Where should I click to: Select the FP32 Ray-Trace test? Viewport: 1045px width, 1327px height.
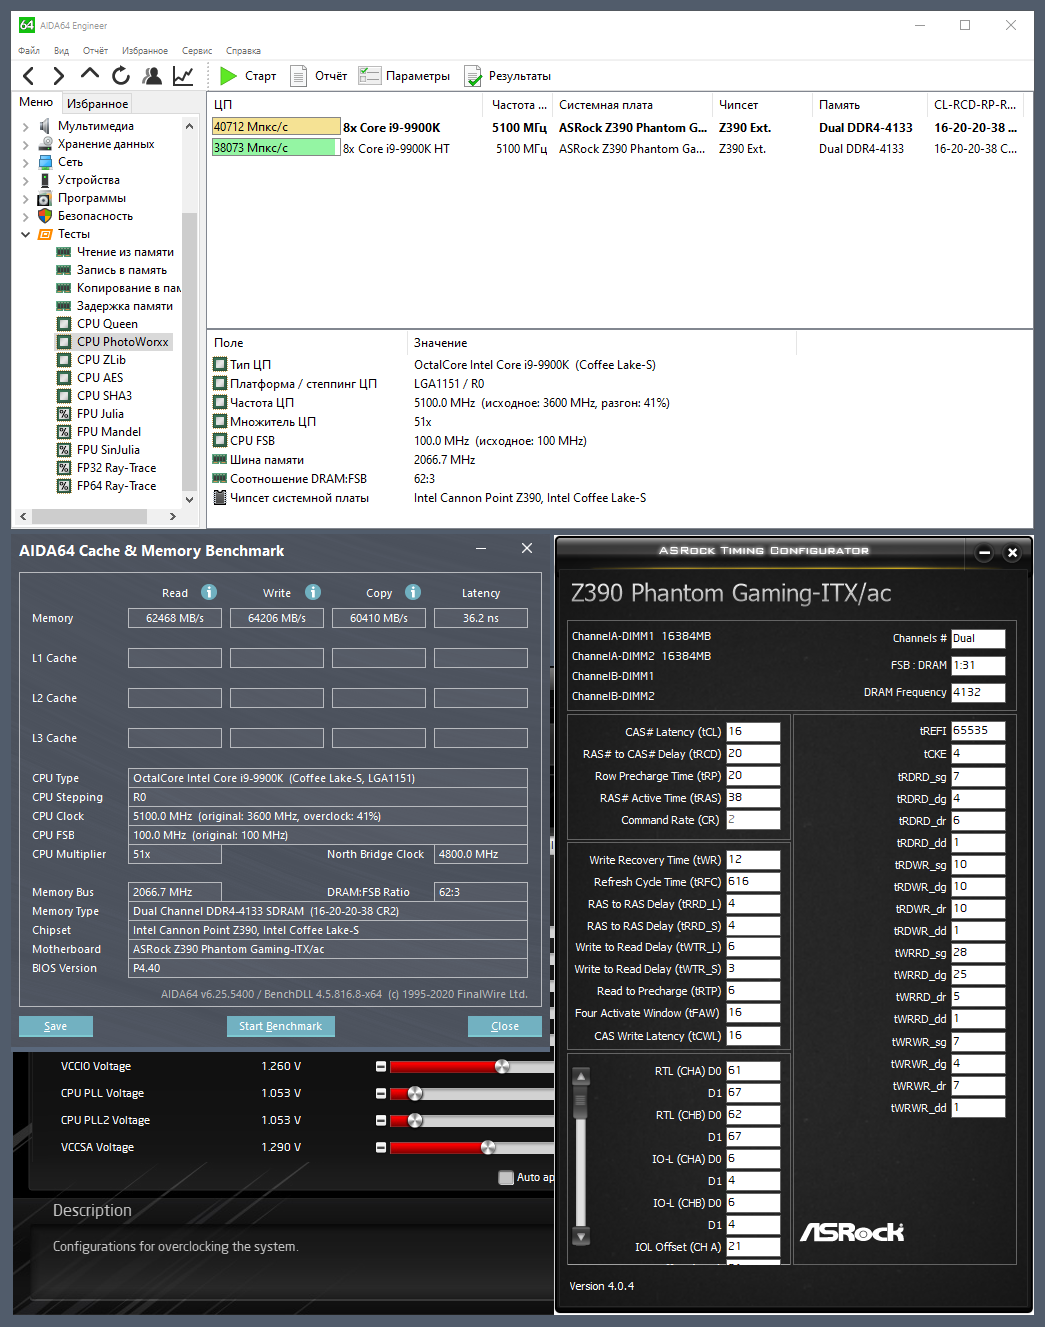point(116,468)
